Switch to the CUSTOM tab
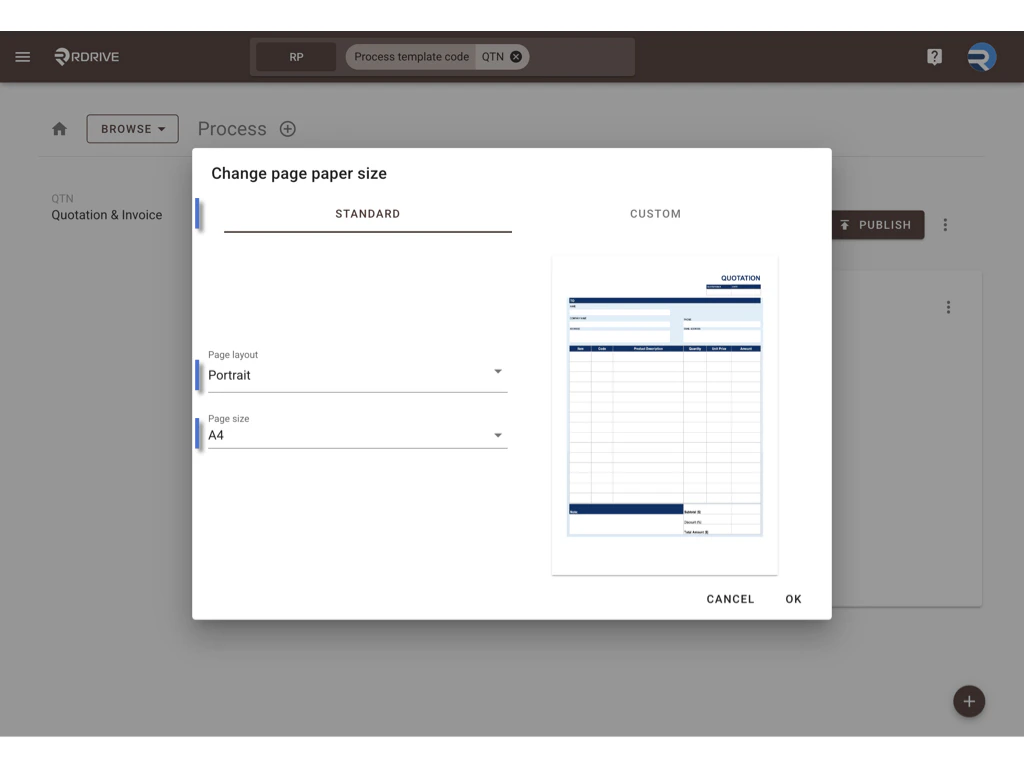 655,213
